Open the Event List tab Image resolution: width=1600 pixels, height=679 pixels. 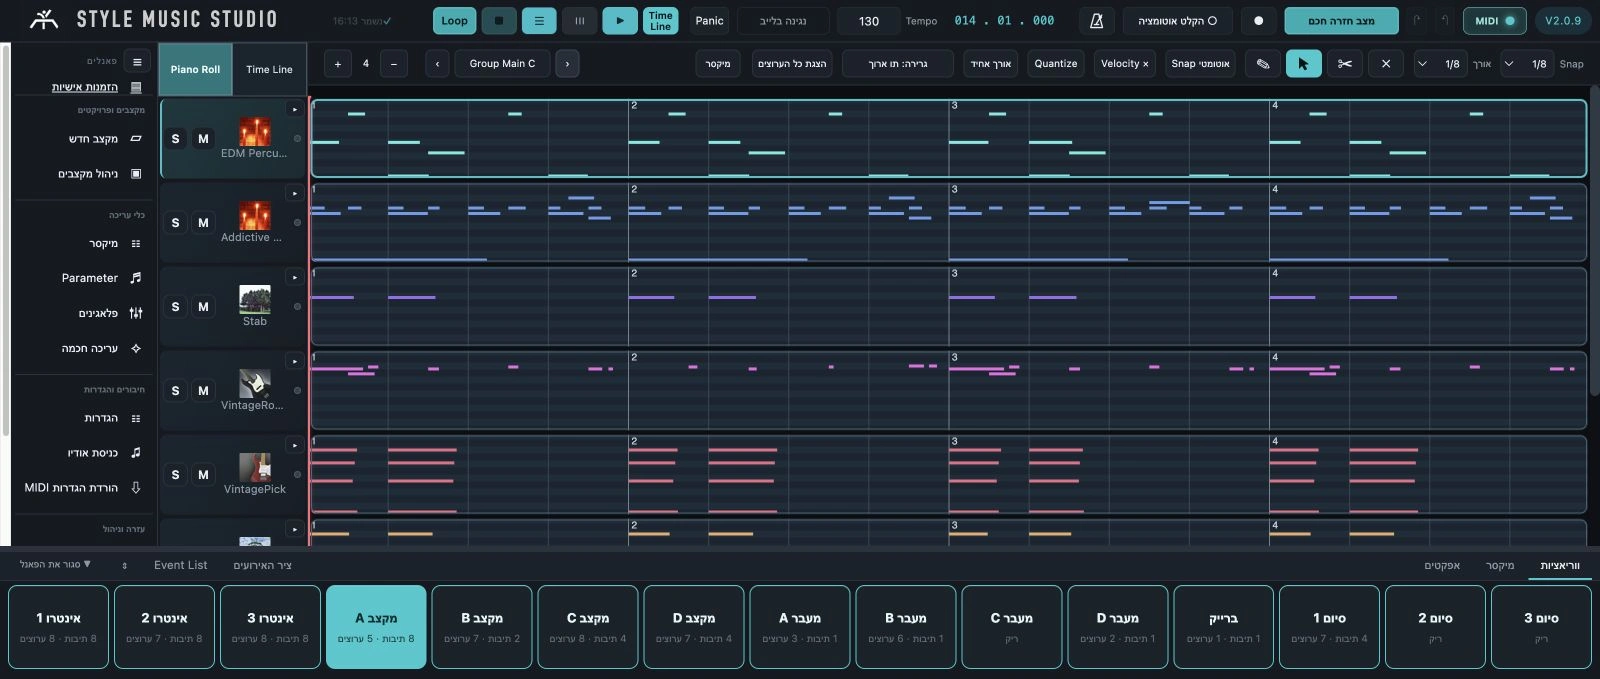pos(181,565)
